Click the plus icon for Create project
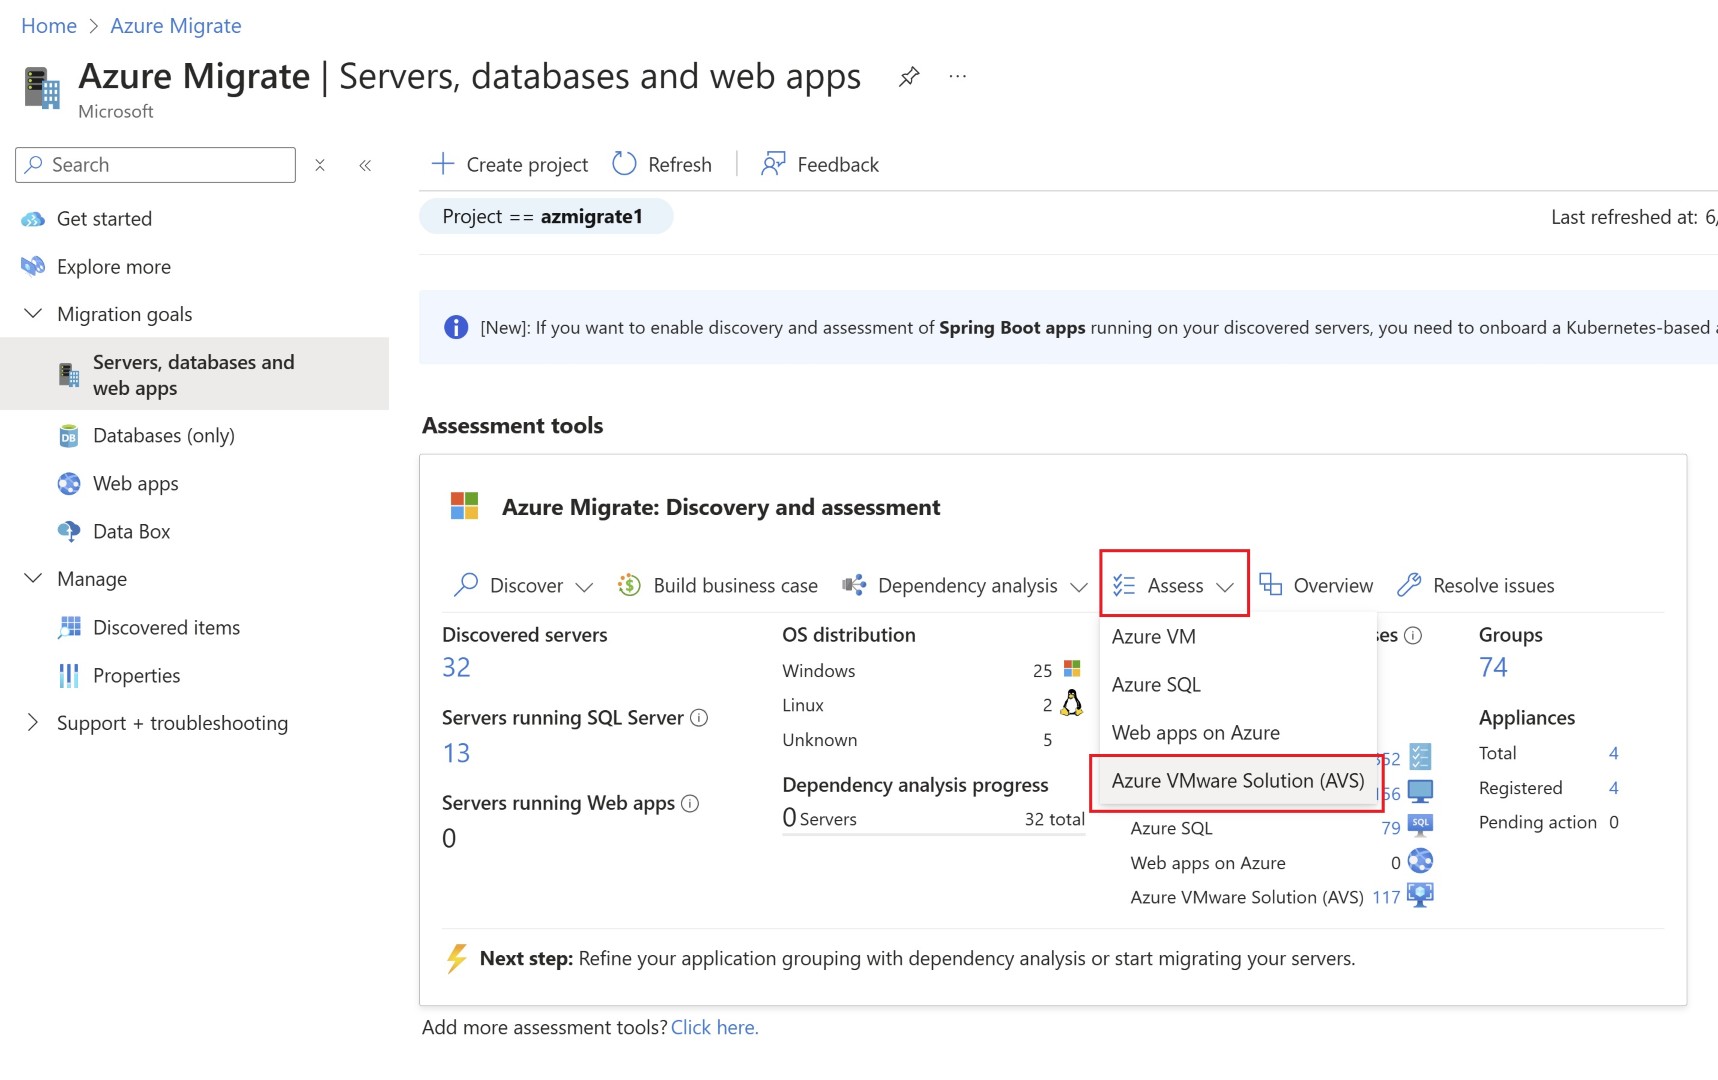Image resolution: width=1718 pixels, height=1080 pixels. tap(442, 164)
